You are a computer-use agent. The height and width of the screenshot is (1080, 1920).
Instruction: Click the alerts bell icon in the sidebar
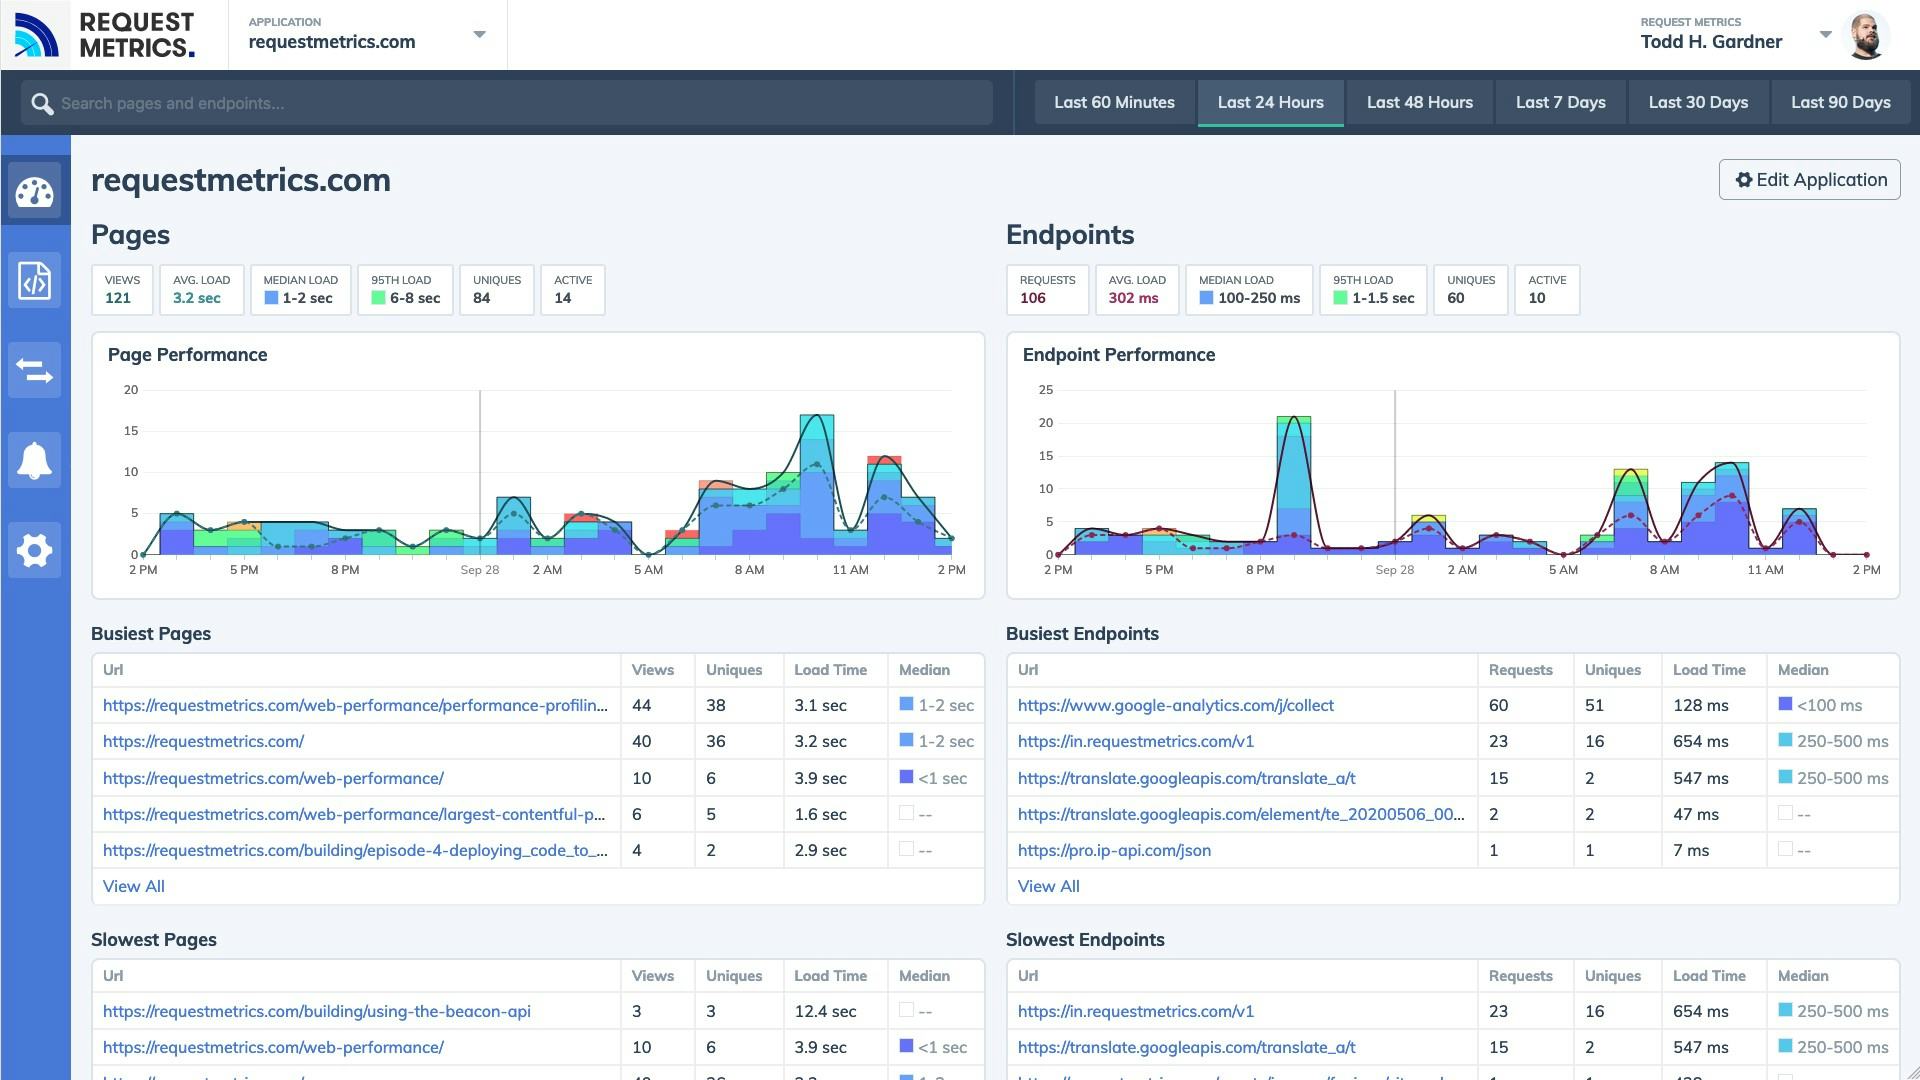point(35,460)
